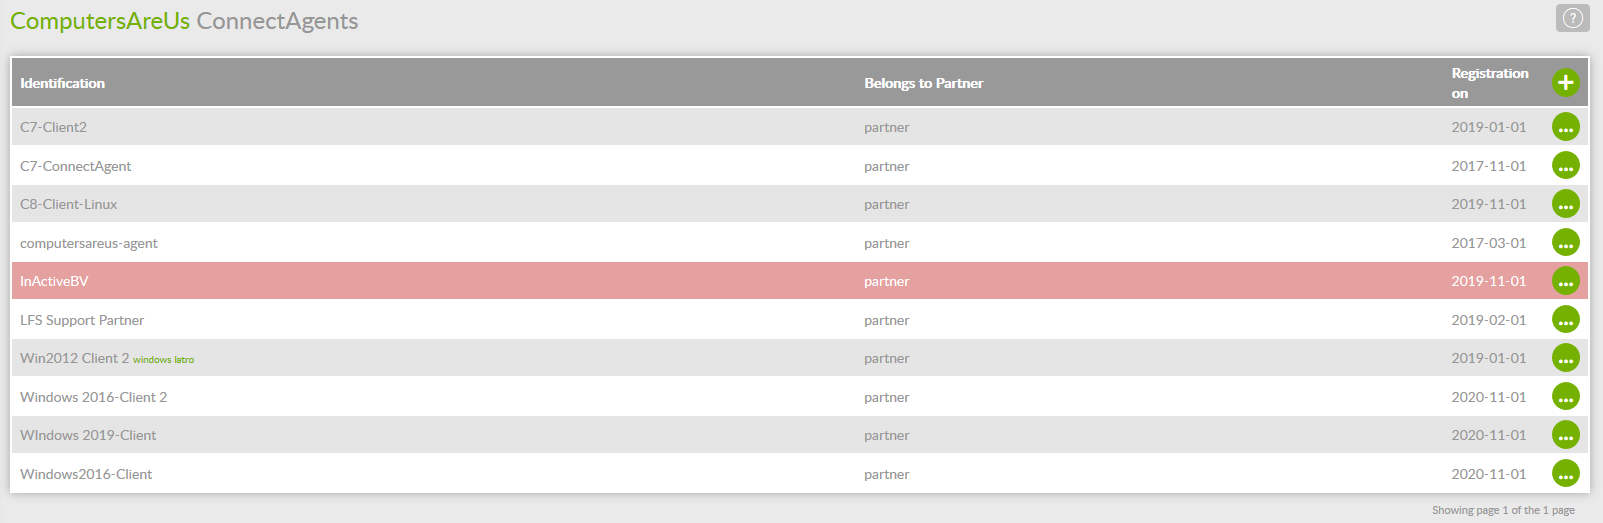Open actions menu for InActiveBV row
This screenshot has height=523, width=1603.
click(x=1565, y=281)
